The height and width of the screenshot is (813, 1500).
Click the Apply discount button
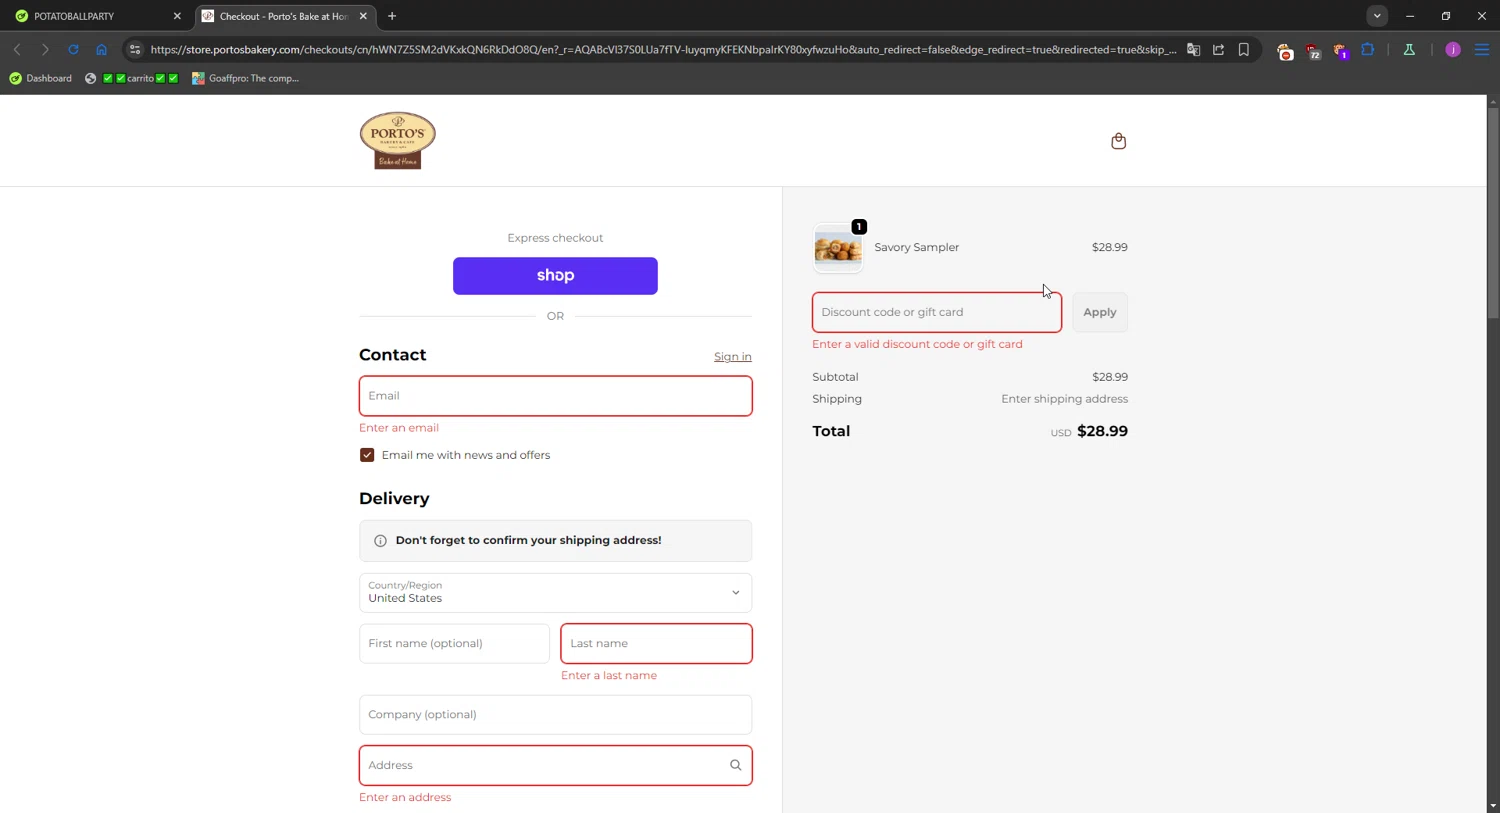click(x=1100, y=312)
